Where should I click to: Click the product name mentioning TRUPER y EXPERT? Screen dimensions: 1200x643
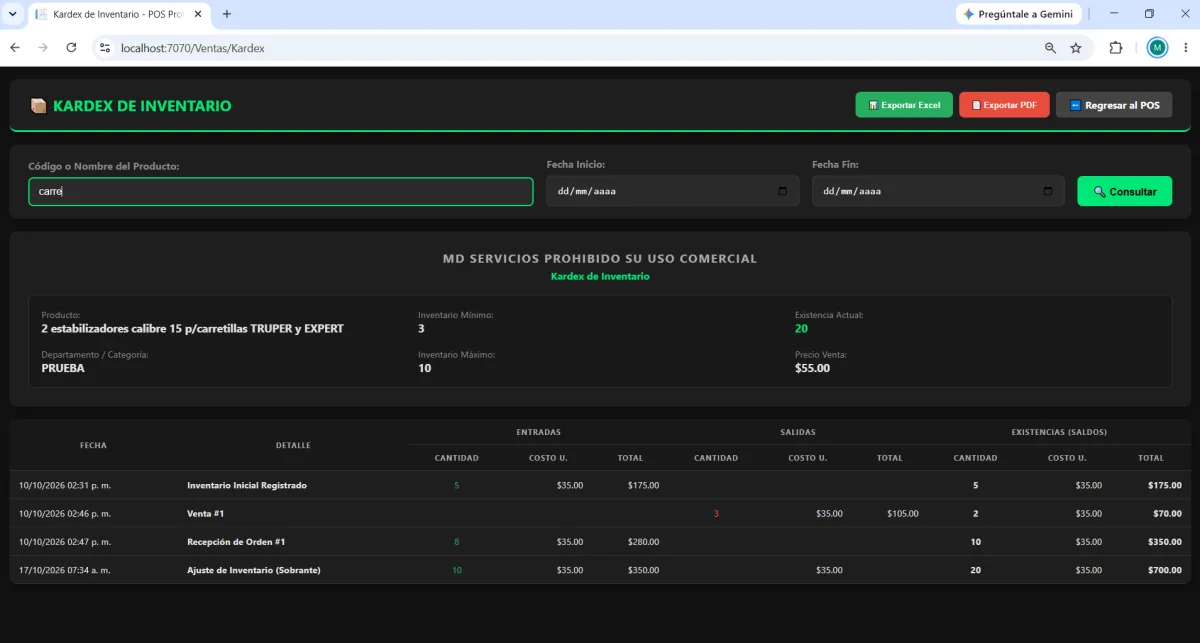coord(192,328)
